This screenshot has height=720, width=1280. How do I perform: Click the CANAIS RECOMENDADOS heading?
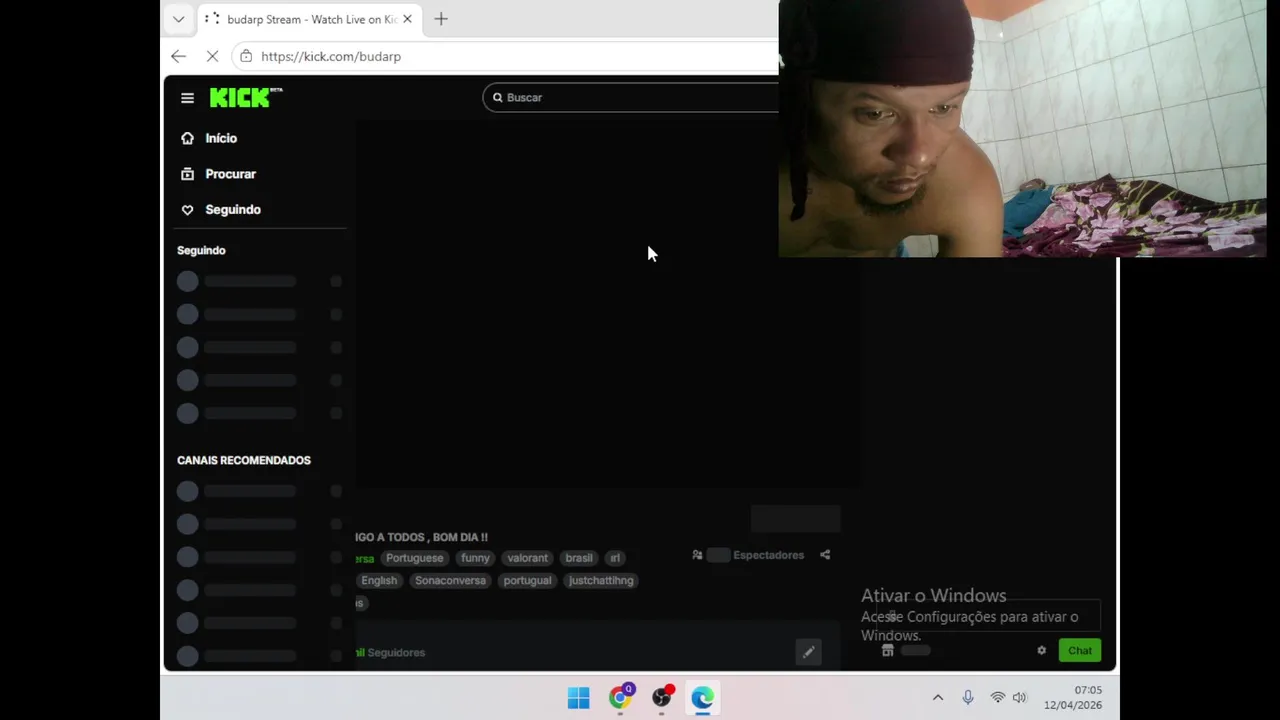click(244, 460)
